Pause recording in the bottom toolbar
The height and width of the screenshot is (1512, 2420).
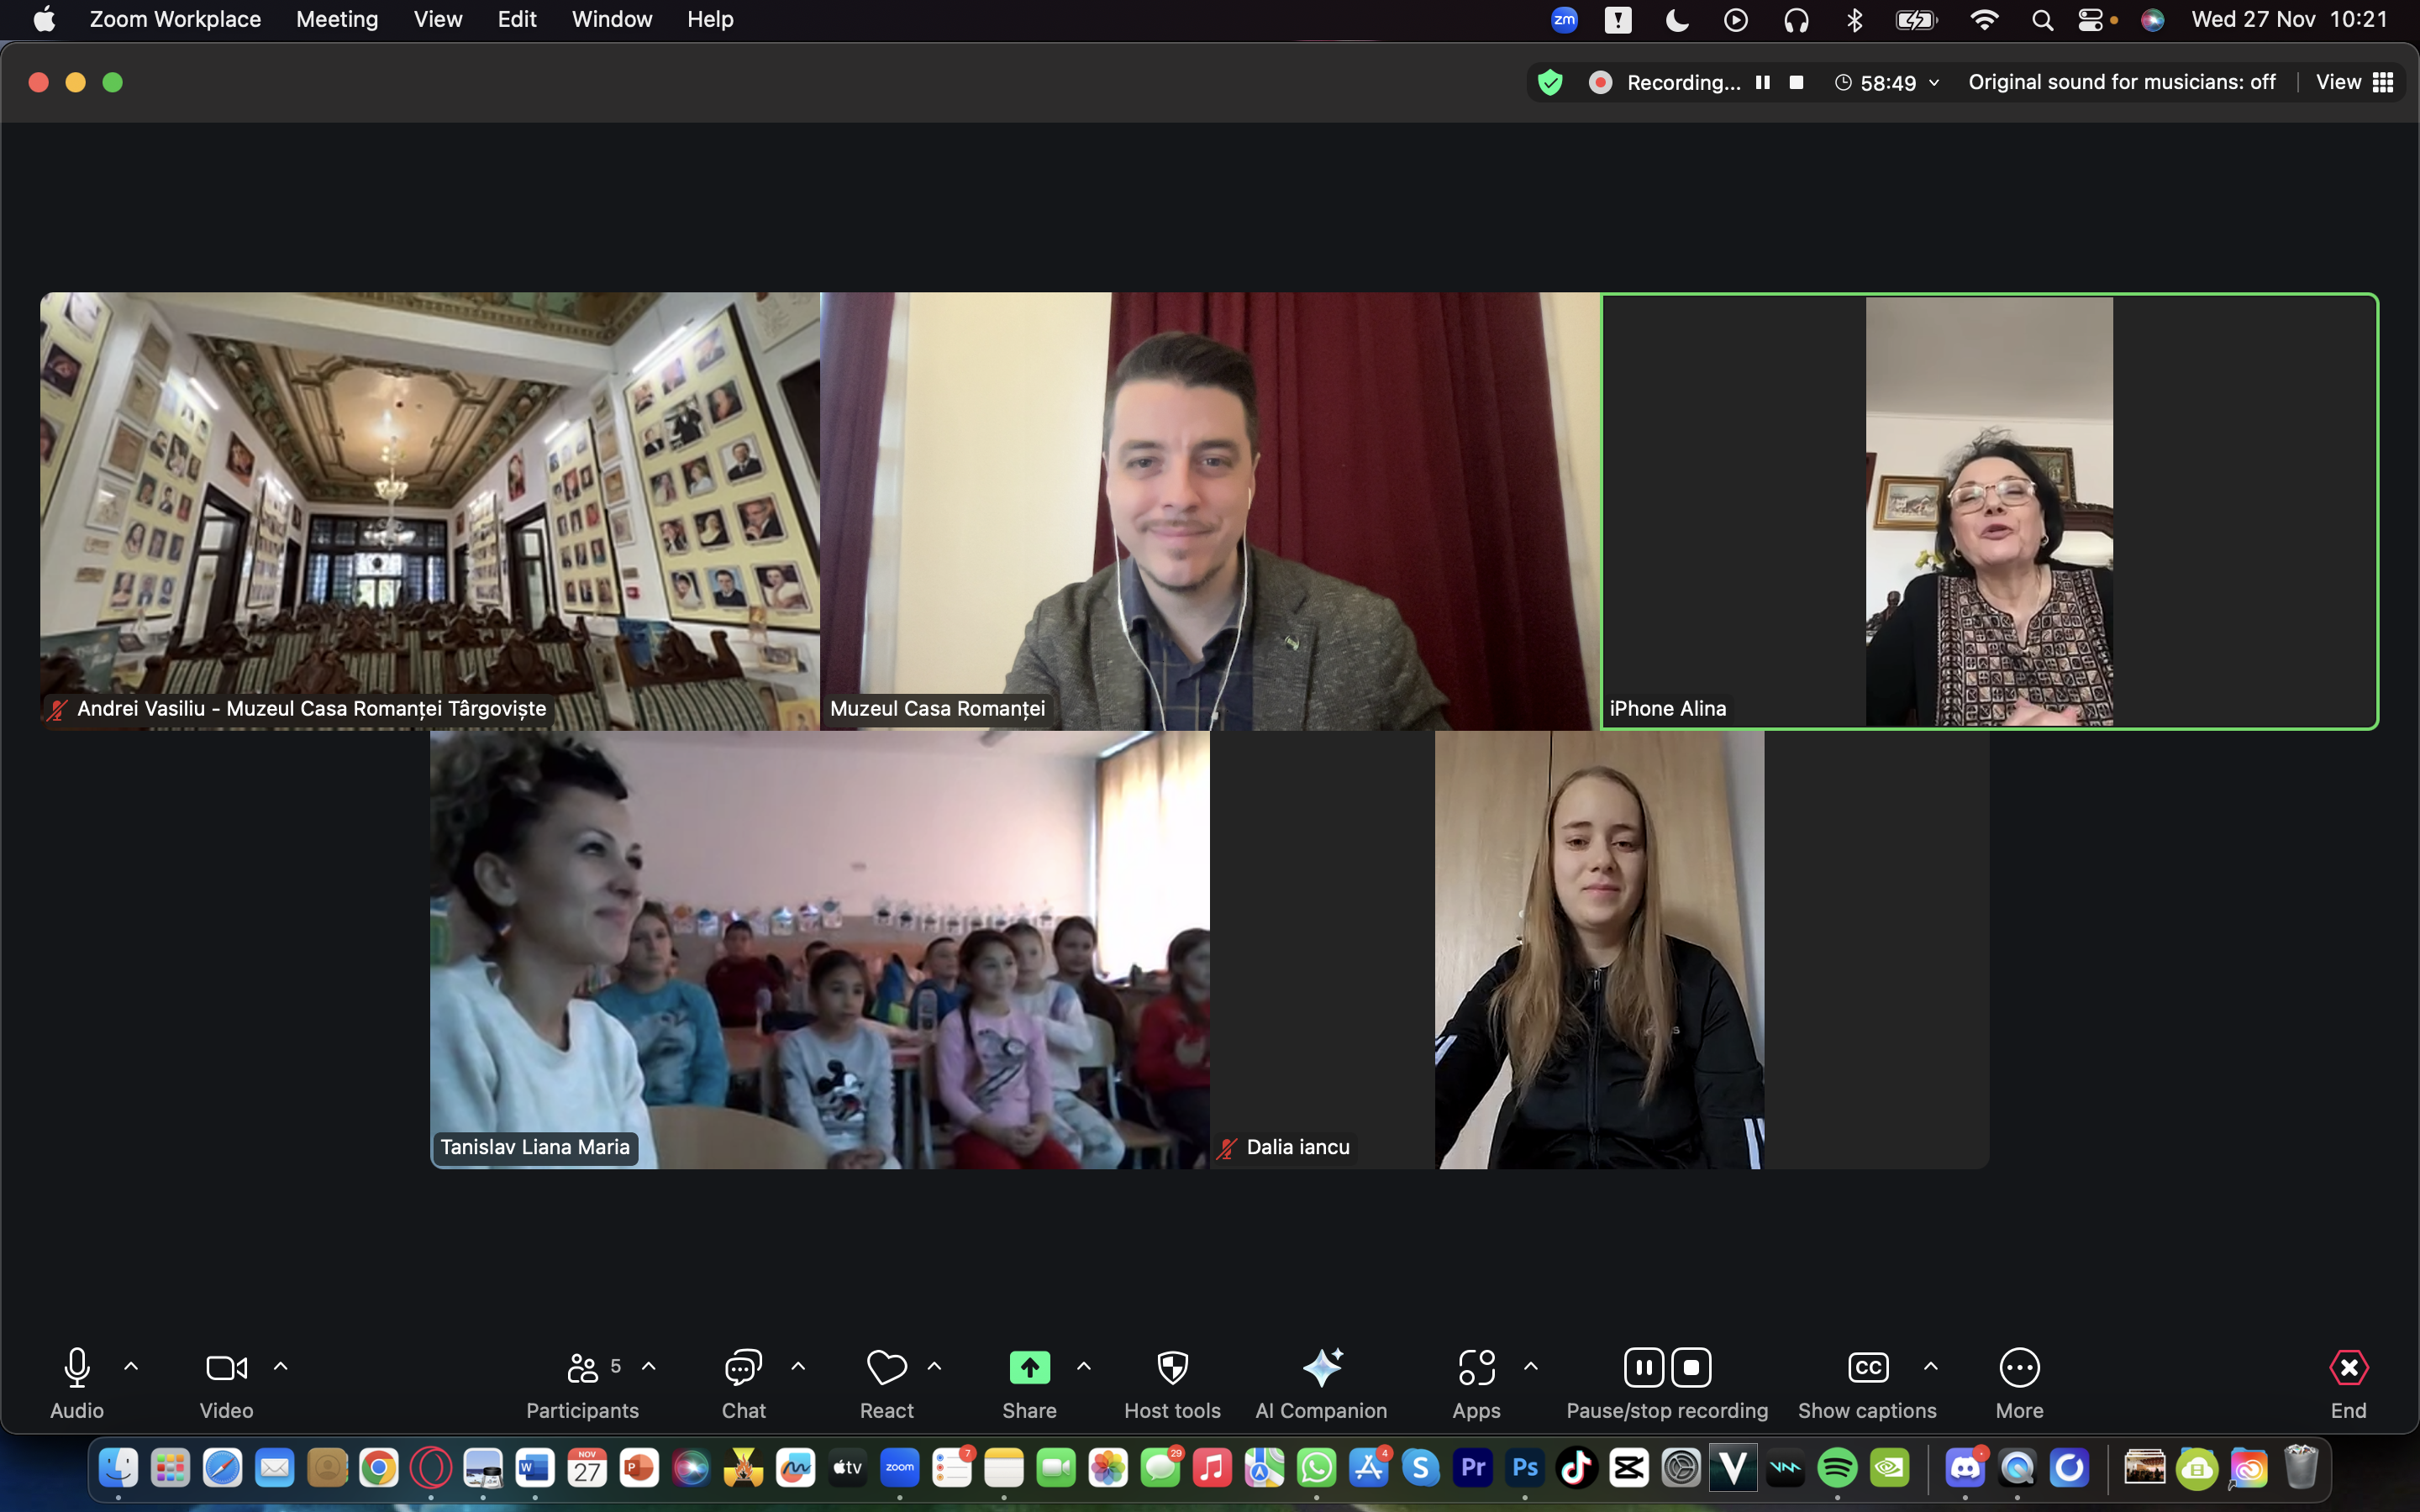(1644, 1368)
